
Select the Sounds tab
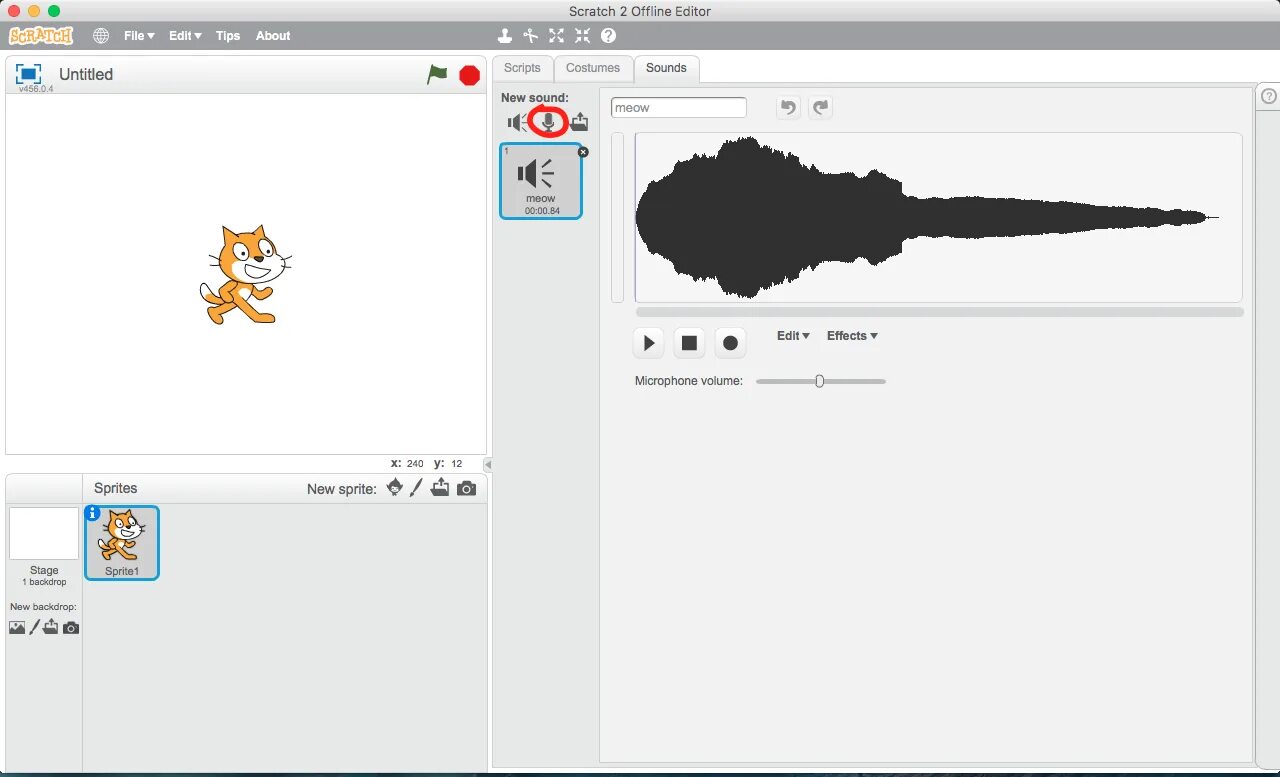(666, 68)
